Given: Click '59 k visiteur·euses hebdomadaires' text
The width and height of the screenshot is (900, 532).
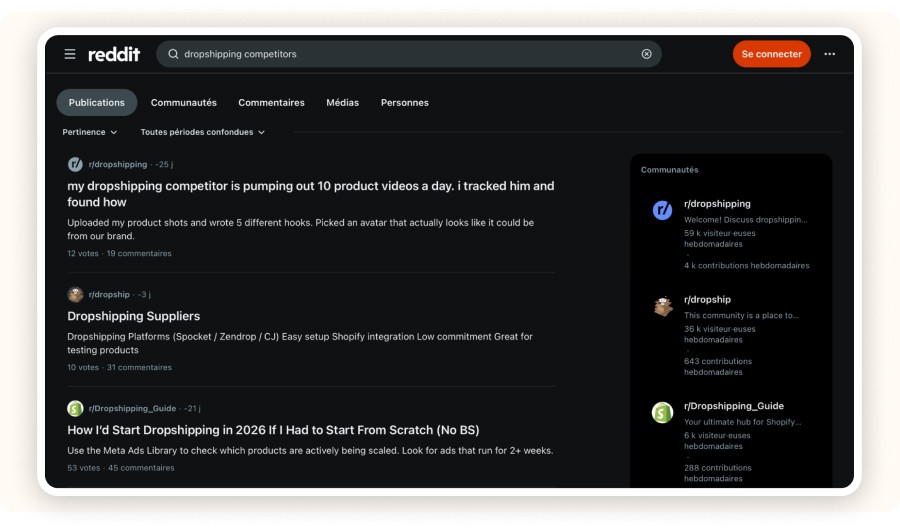Looking at the screenshot, I should pyautogui.click(x=719, y=239).
